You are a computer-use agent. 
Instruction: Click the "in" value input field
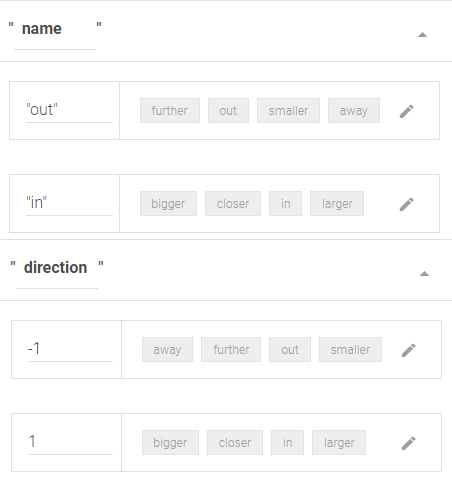(x=69, y=204)
